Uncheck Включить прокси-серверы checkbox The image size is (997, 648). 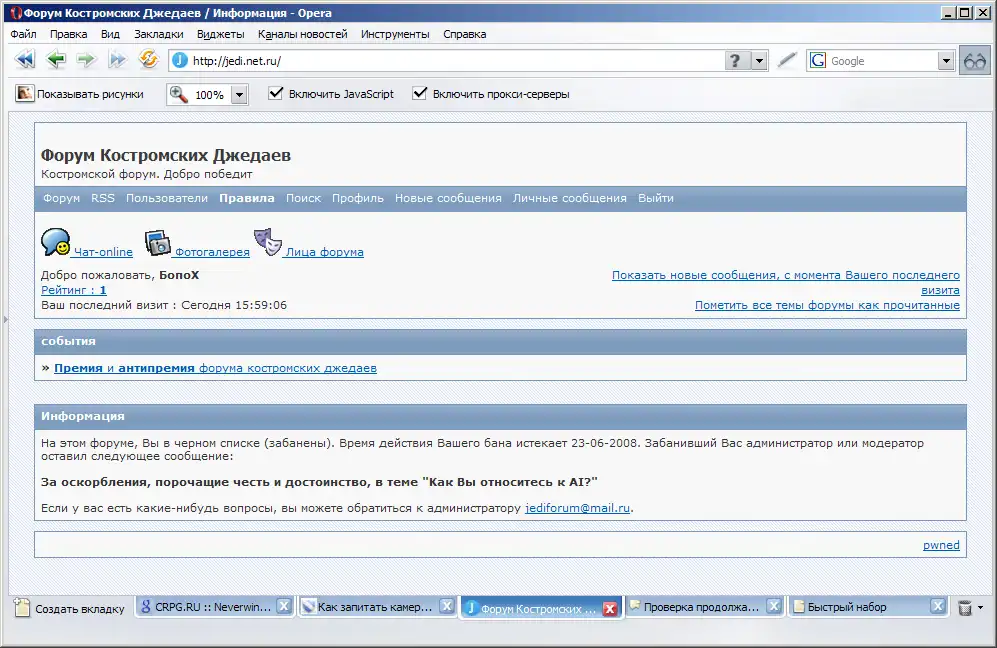click(420, 94)
